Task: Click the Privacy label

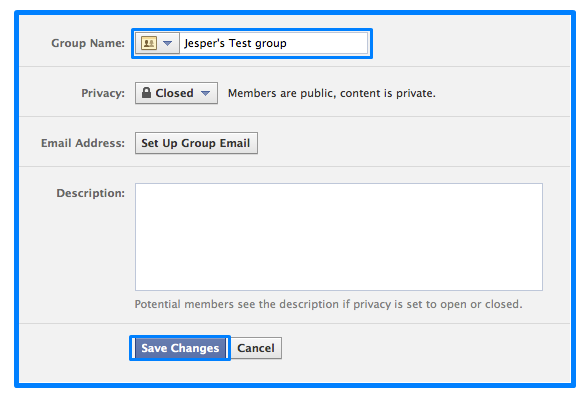Action: 103,93
